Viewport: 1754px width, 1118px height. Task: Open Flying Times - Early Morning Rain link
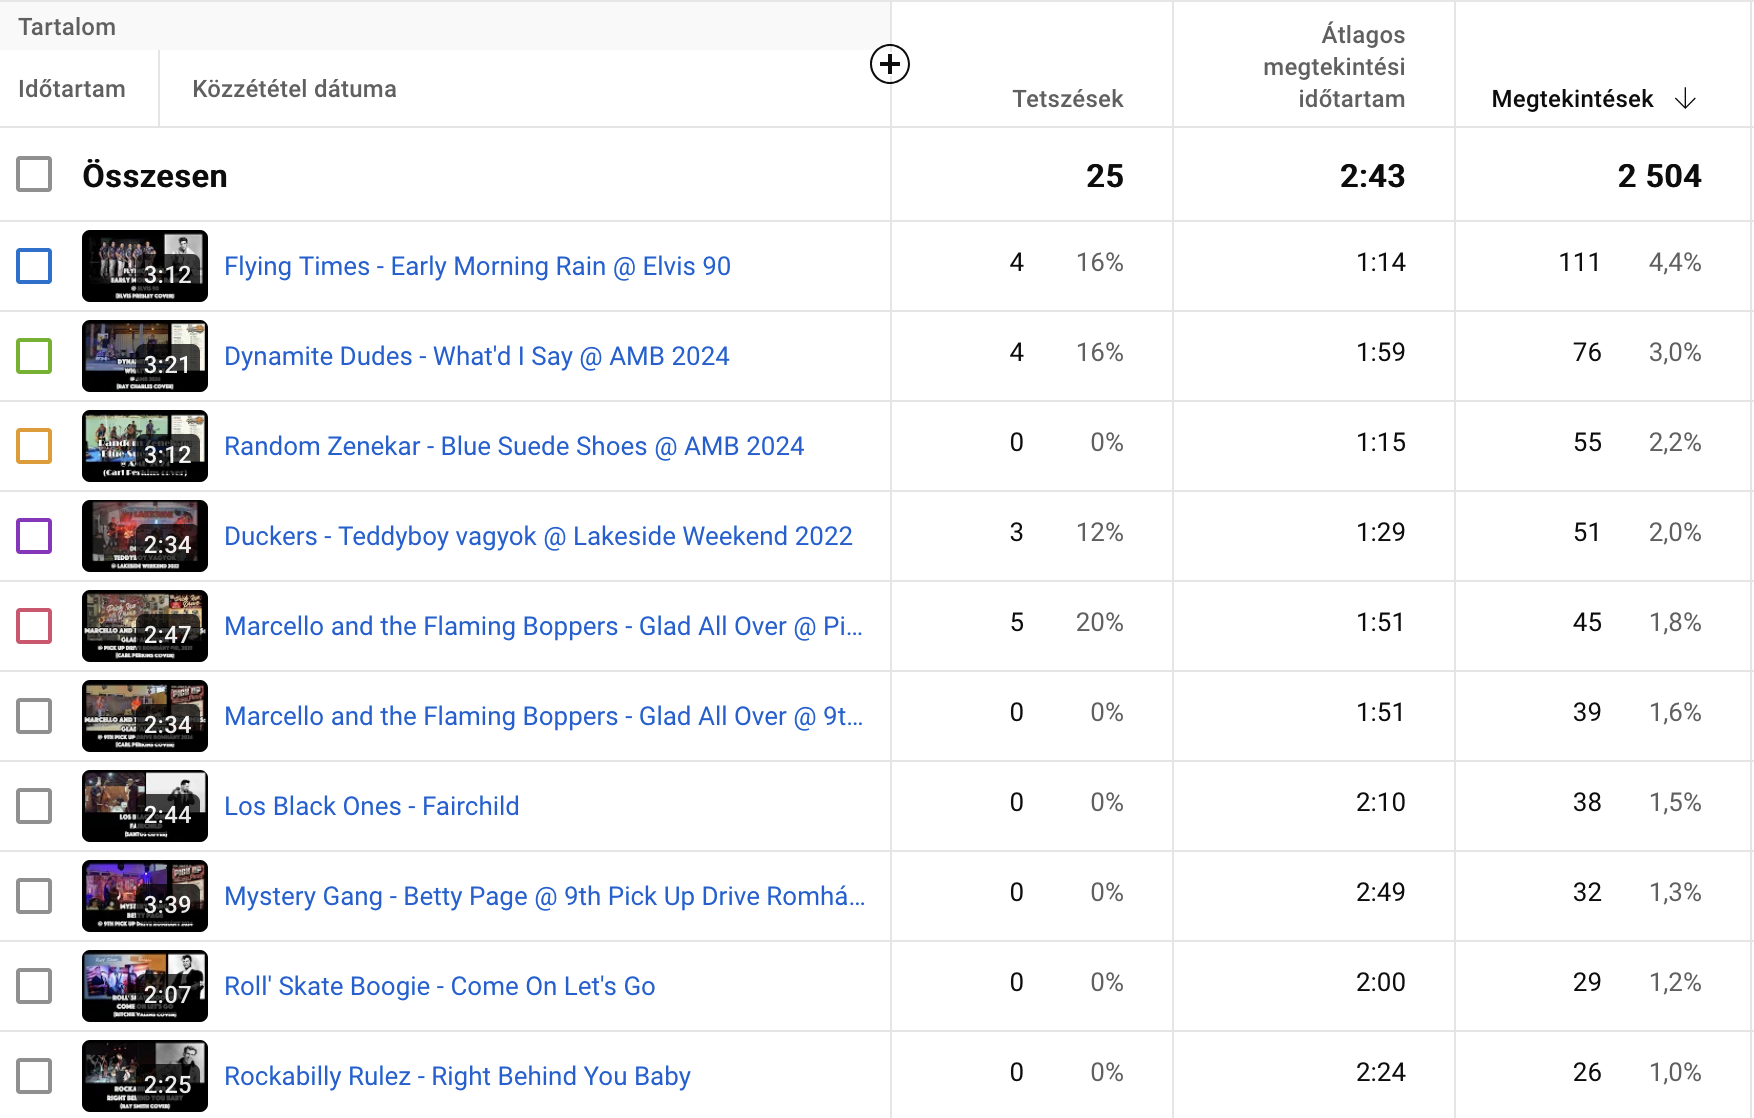click(477, 266)
